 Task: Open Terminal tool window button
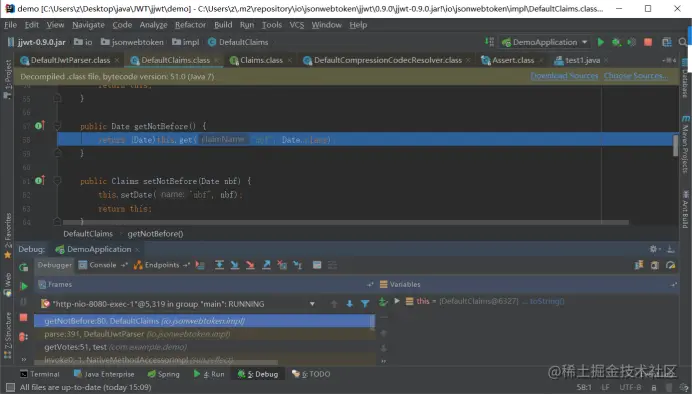click(39, 374)
